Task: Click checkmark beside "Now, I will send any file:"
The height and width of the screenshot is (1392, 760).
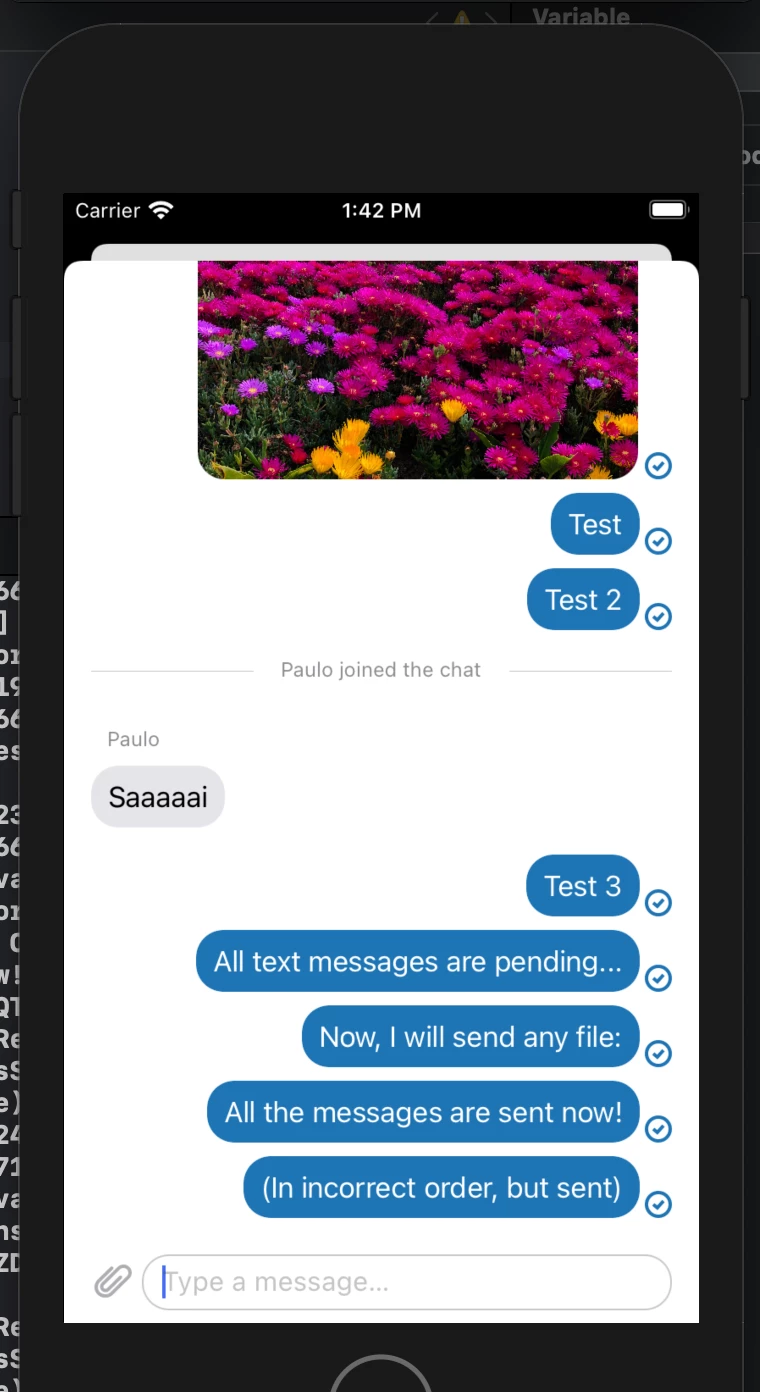Action: pyautogui.click(x=658, y=1054)
